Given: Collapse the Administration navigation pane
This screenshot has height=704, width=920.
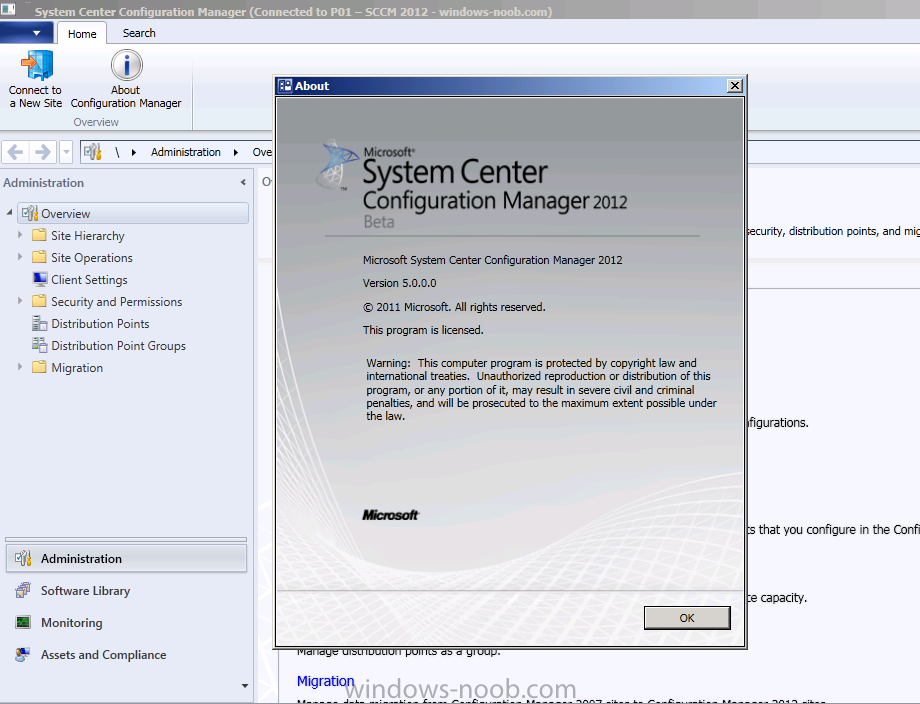Looking at the screenshot, I should pyautogui.click(x=243, y=182).
